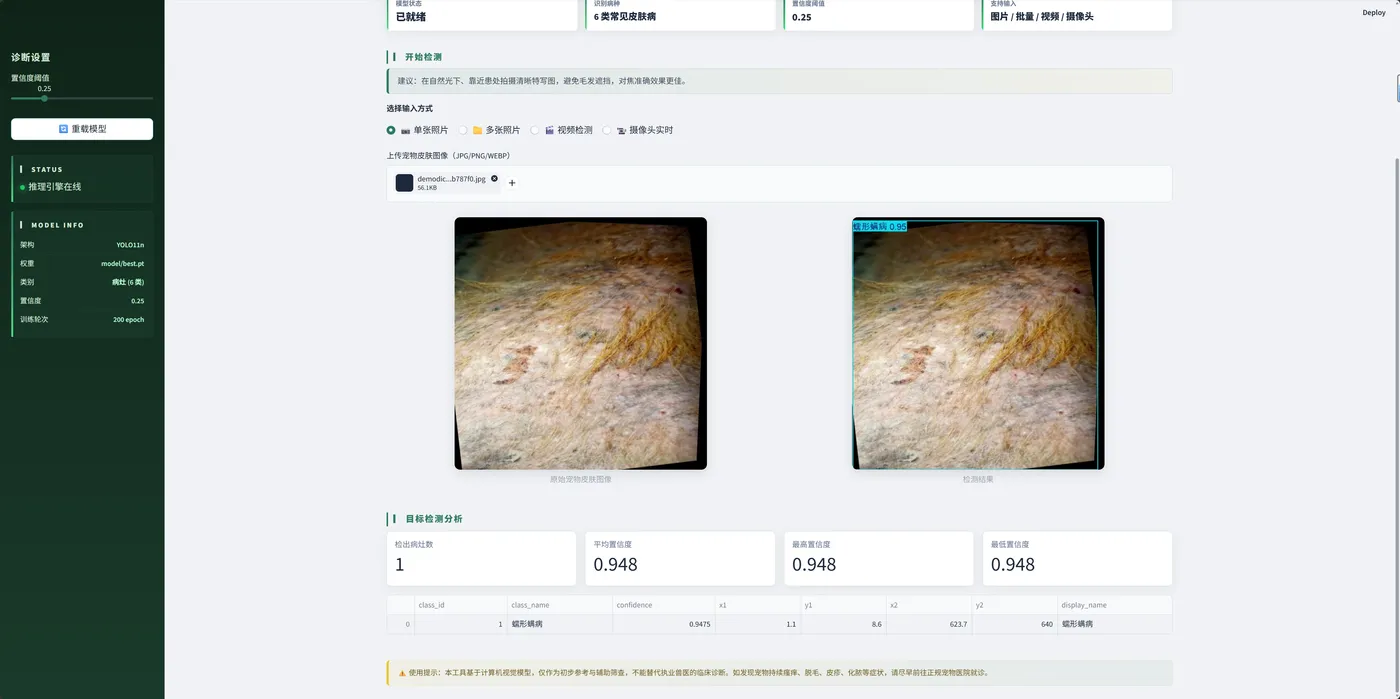Click the class_name column header
1400x699 pixels.
[x=560, y=605]
